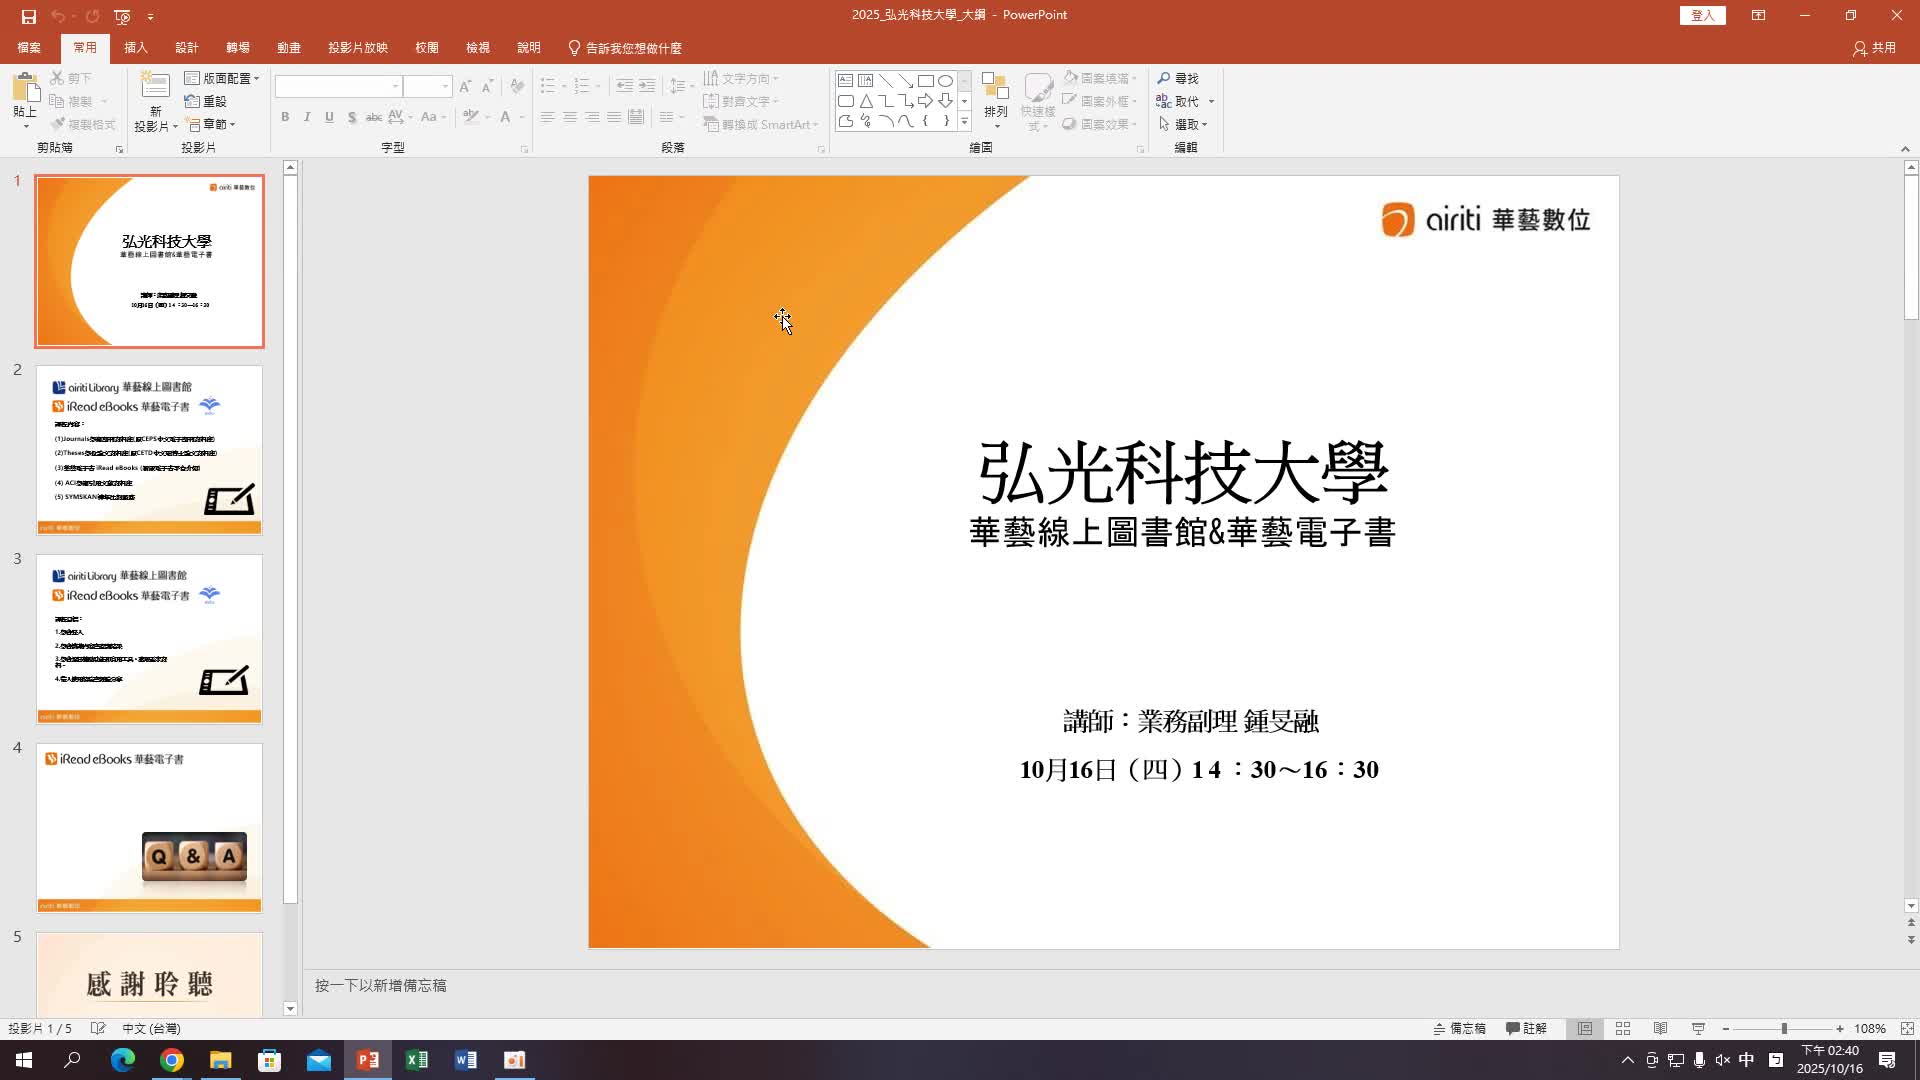
Task: Switch to Normal view in status bar
Action: point(1585,1029)
